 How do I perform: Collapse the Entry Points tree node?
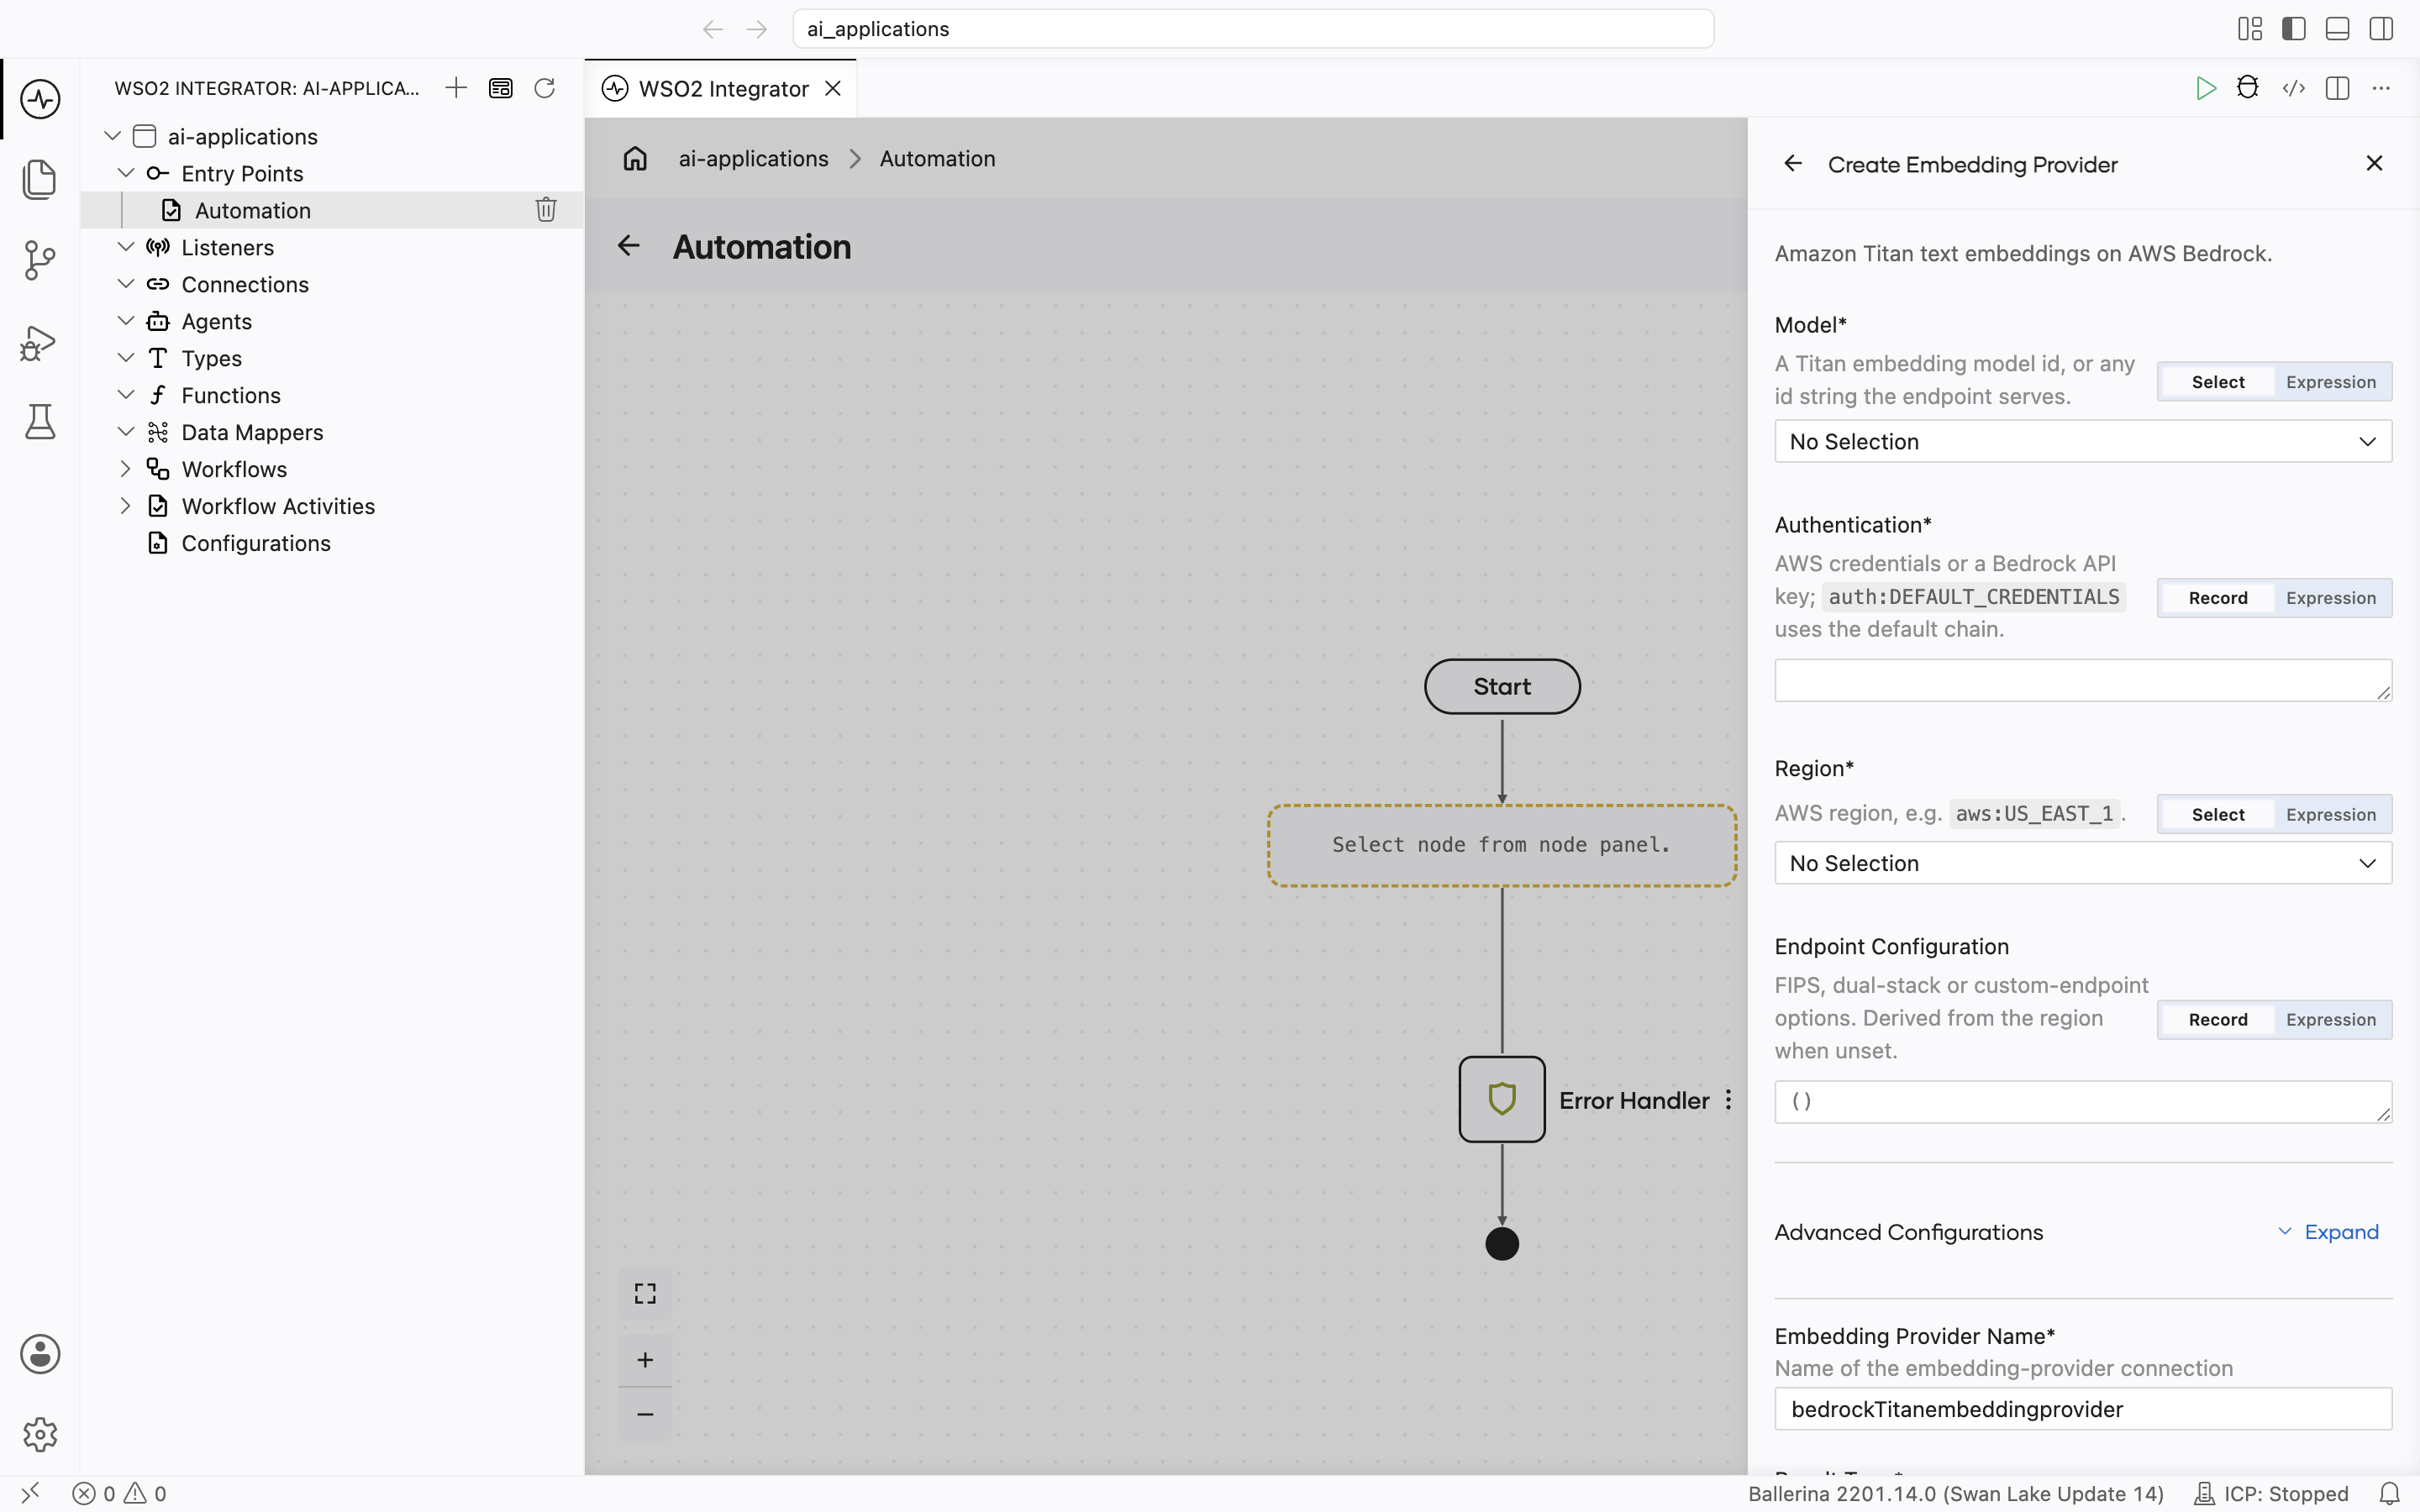tap(126, 173)
